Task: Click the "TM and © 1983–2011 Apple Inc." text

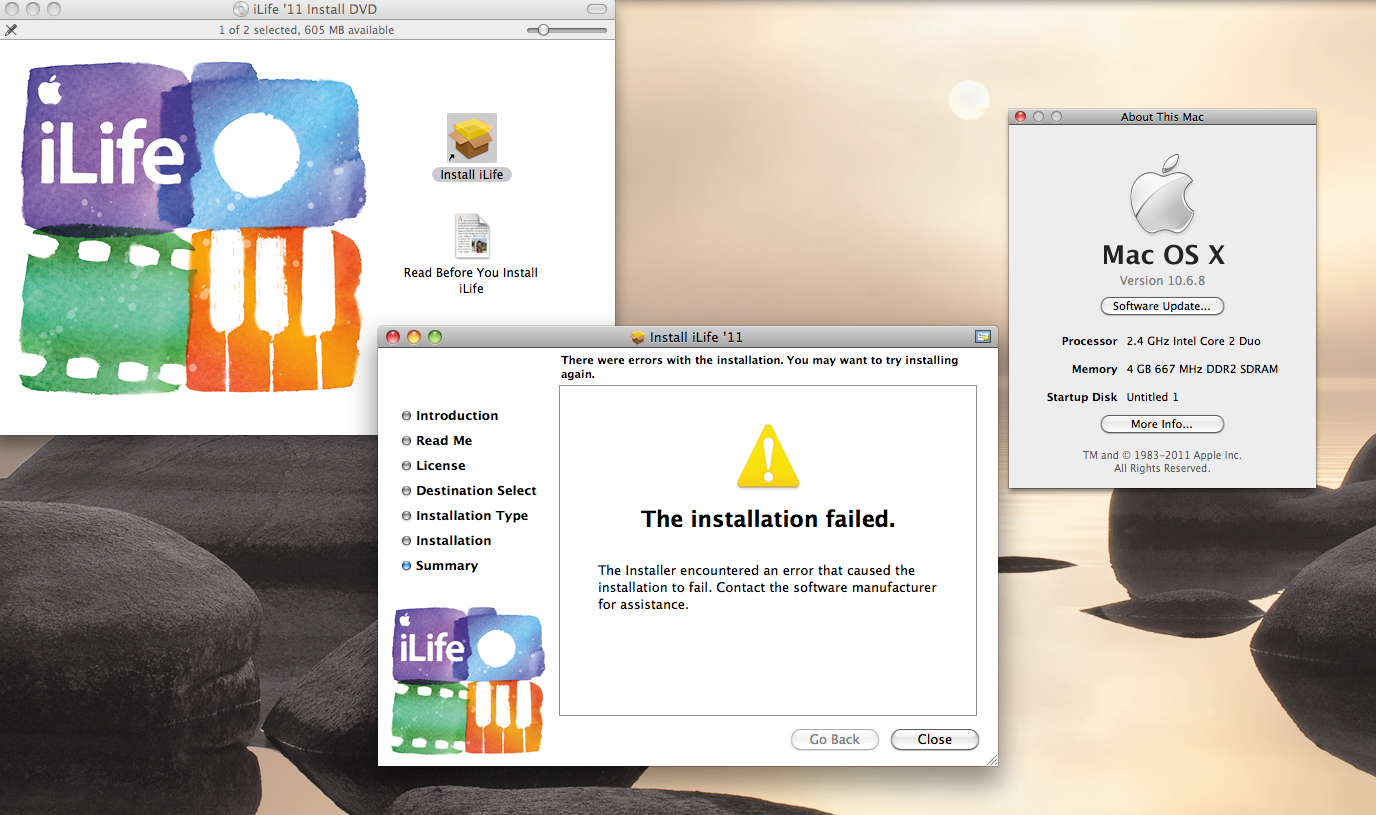Action: coord(1162,455)
